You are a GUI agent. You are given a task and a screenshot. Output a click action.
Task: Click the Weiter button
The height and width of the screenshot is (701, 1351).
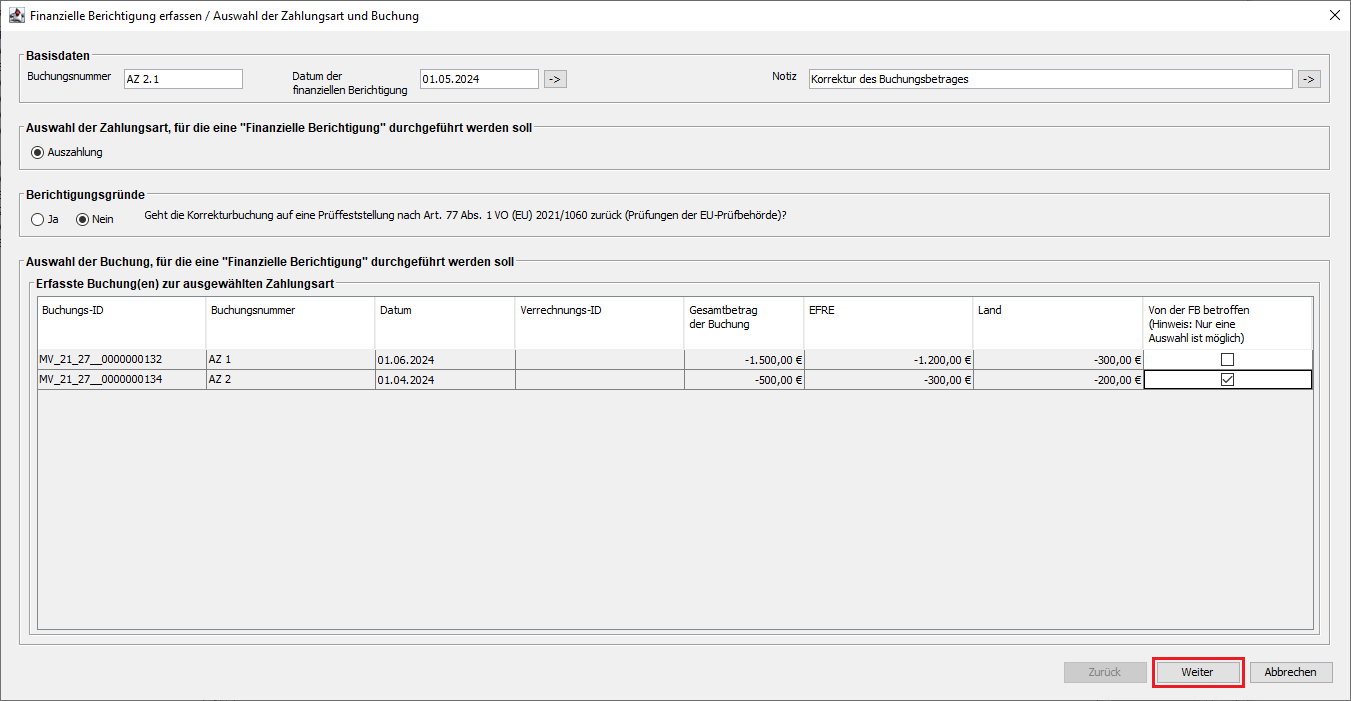coord(1197,672)
